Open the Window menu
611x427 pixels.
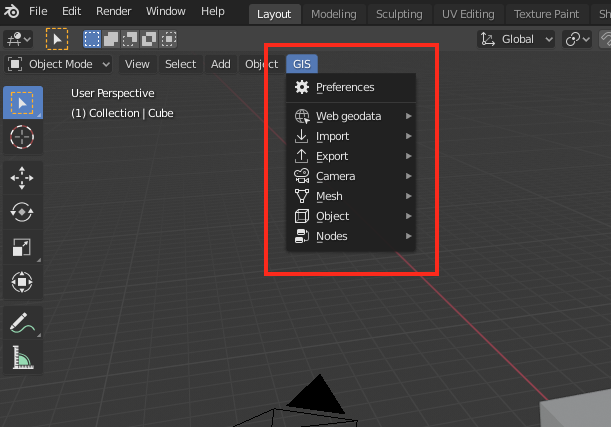pyautogui.click(x=166, y=11)
